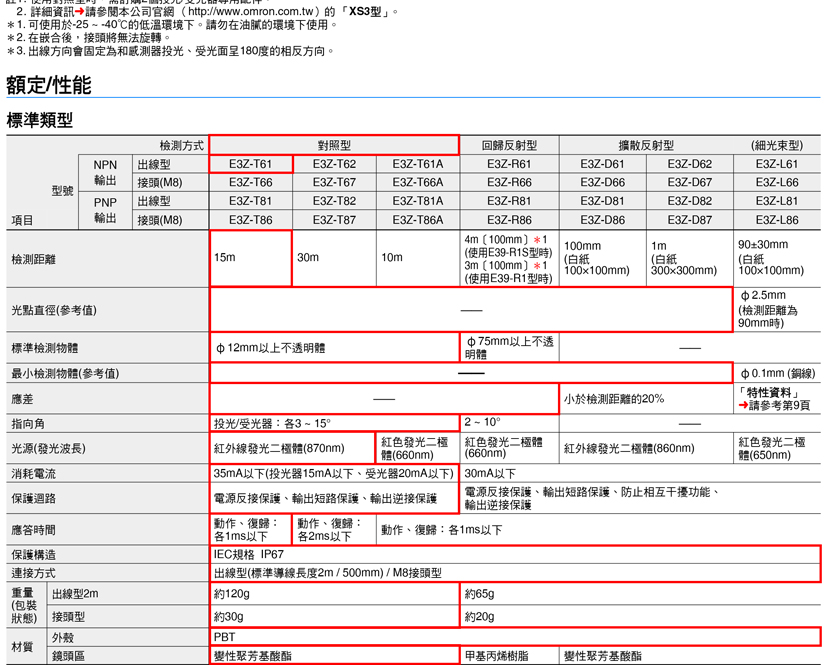830x665 pixels.
Task: Click the '指向角' row label
Action: click(x=28, y=424)
